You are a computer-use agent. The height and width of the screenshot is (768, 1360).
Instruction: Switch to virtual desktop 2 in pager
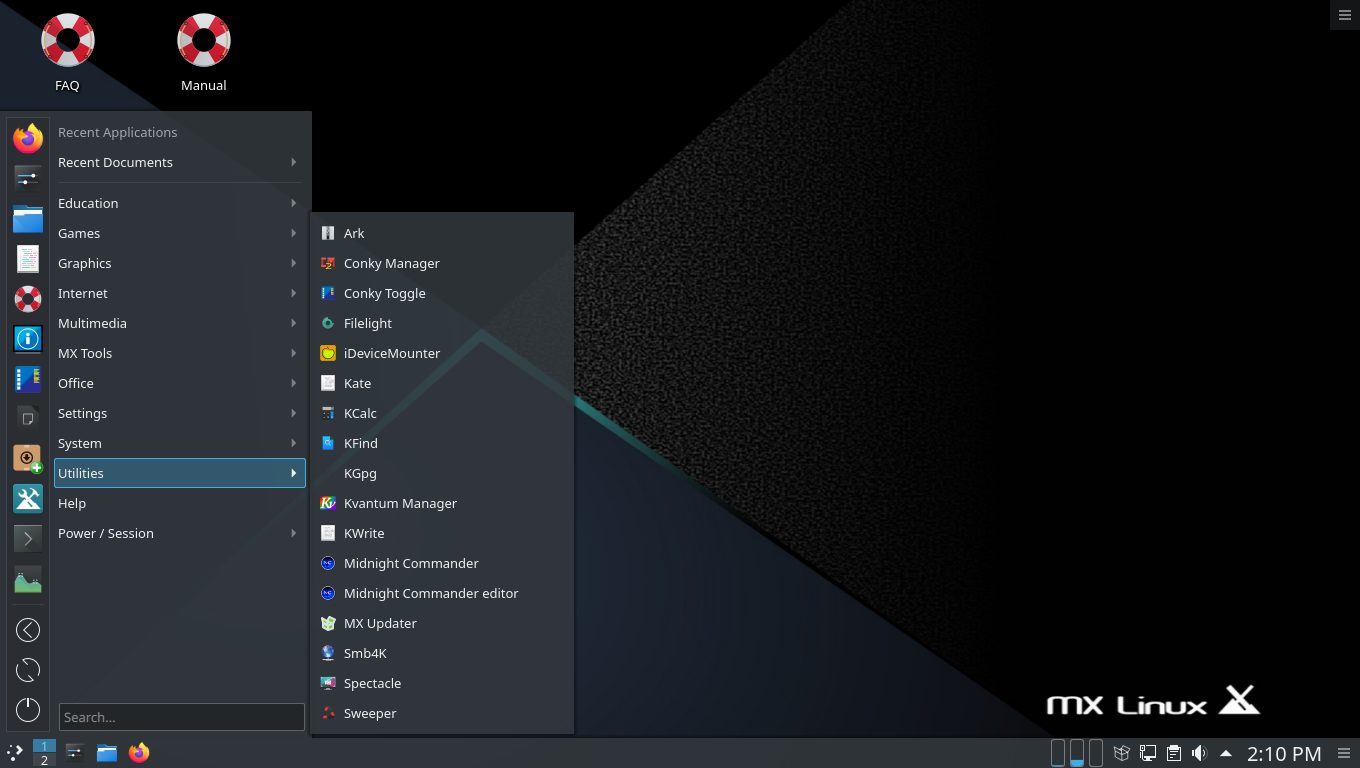point(44,760)
